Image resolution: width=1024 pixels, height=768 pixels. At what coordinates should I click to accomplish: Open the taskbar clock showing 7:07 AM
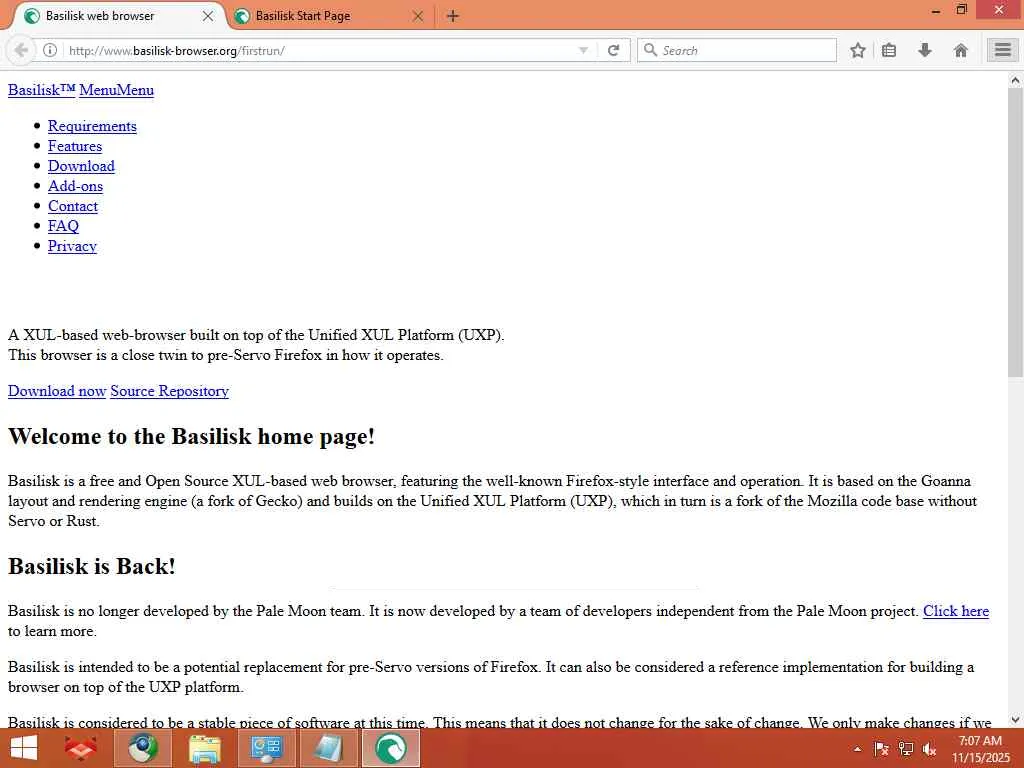[980, 749]
